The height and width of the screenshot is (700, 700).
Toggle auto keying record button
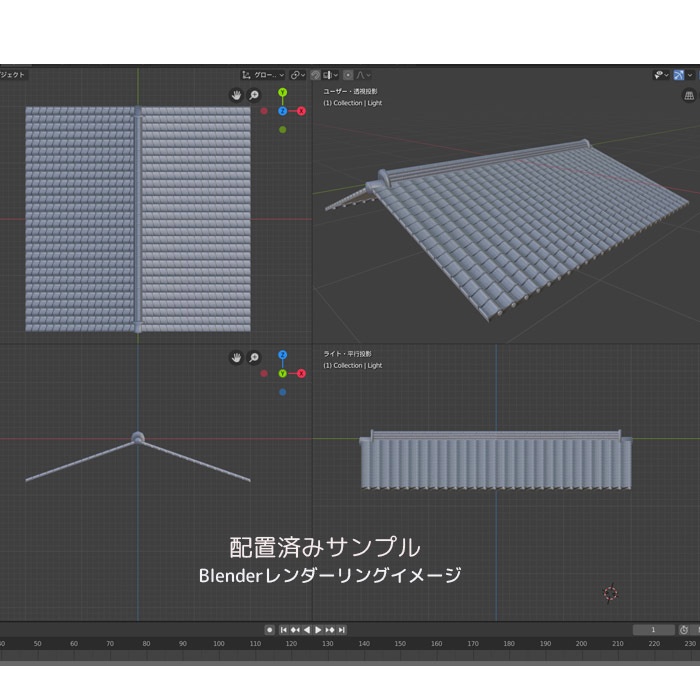click(x=270, y=630)
